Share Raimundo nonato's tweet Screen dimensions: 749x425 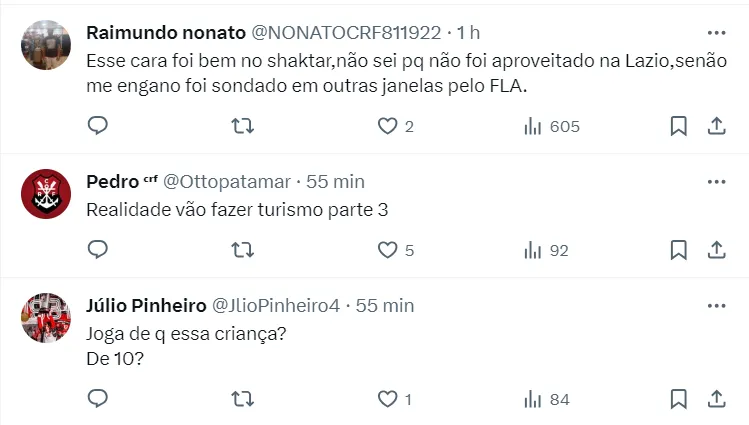click(716, 126)
